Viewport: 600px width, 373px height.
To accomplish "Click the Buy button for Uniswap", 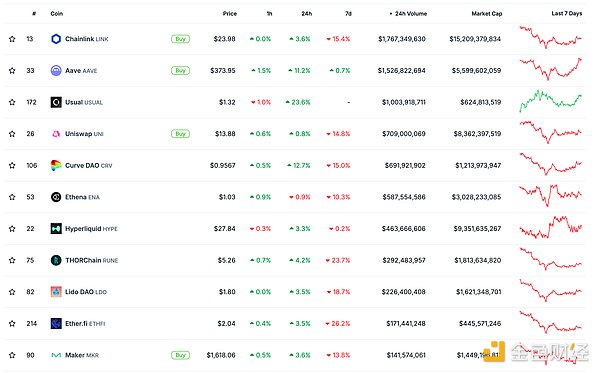I will [x=180, y=134].
